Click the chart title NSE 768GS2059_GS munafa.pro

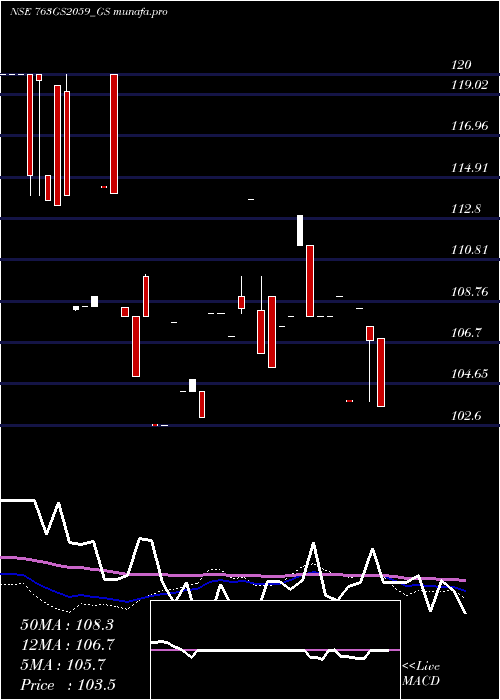tap(89, 12)
